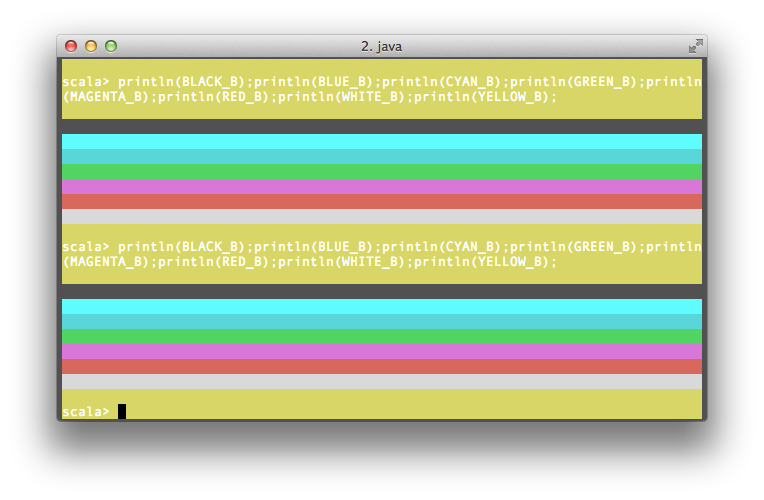Click the black block cursor at the prompt

122,411
